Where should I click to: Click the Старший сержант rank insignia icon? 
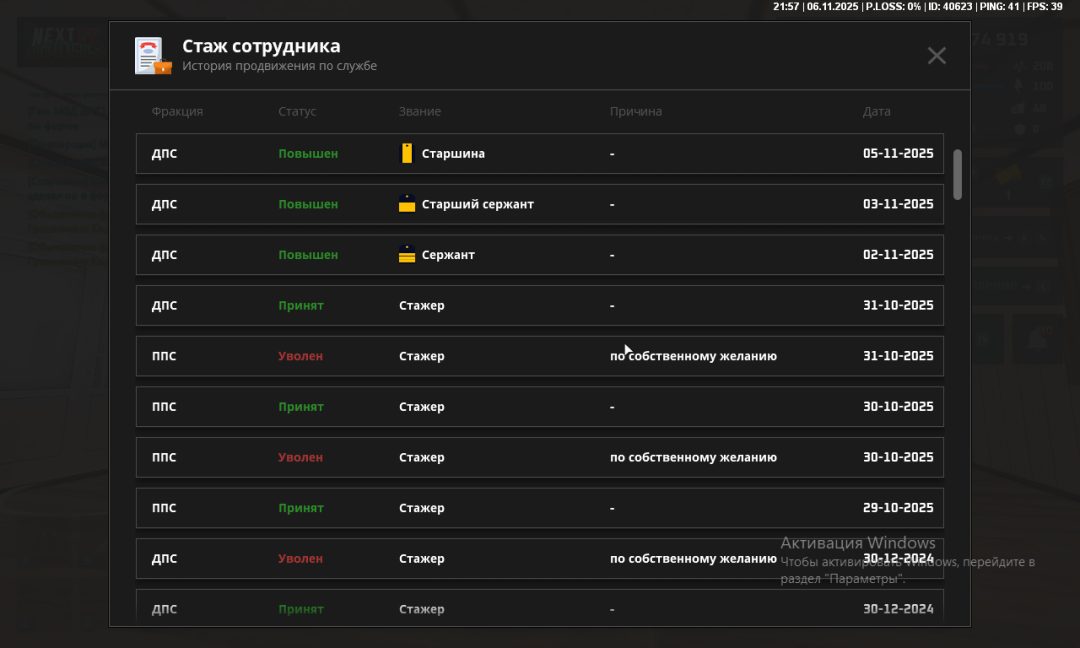coord(407,204)
